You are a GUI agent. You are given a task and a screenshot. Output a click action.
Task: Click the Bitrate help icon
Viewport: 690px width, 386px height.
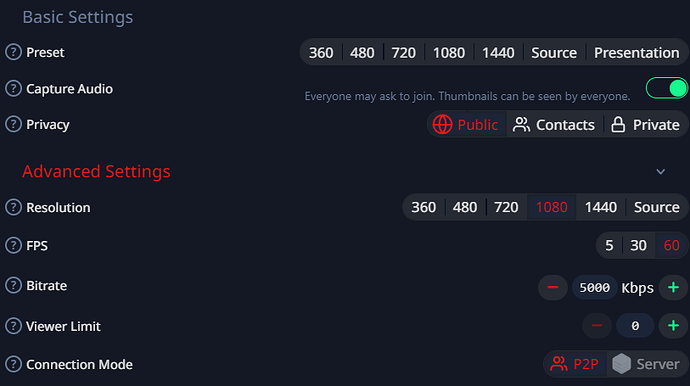pyautogui.click(x=13, y=285)
